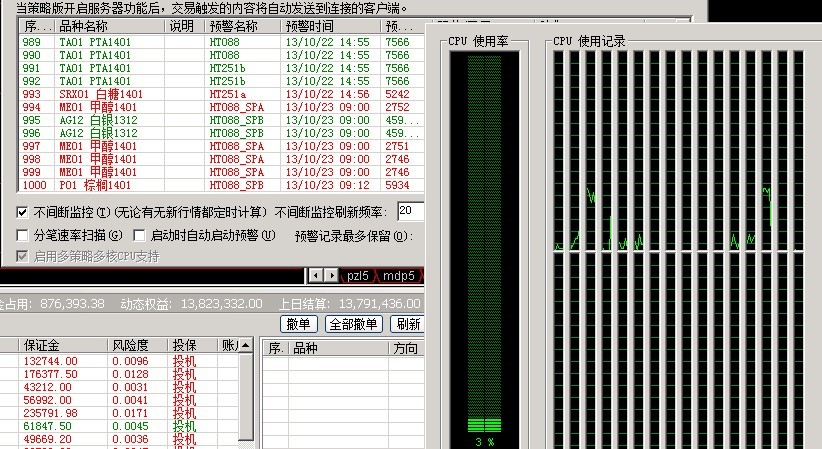The image size is (822, 449).
Task: Switch to the pzl5 tab
Action: coord(357,275)
